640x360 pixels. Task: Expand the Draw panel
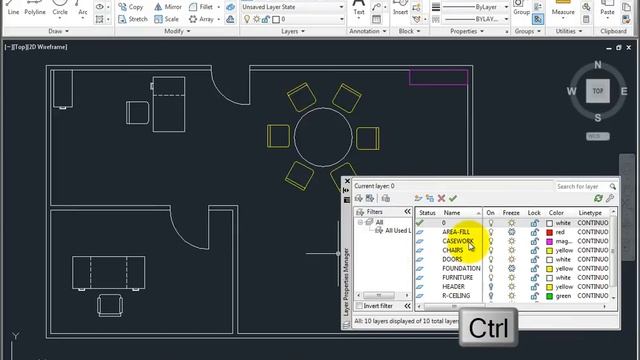coord(59,31)
